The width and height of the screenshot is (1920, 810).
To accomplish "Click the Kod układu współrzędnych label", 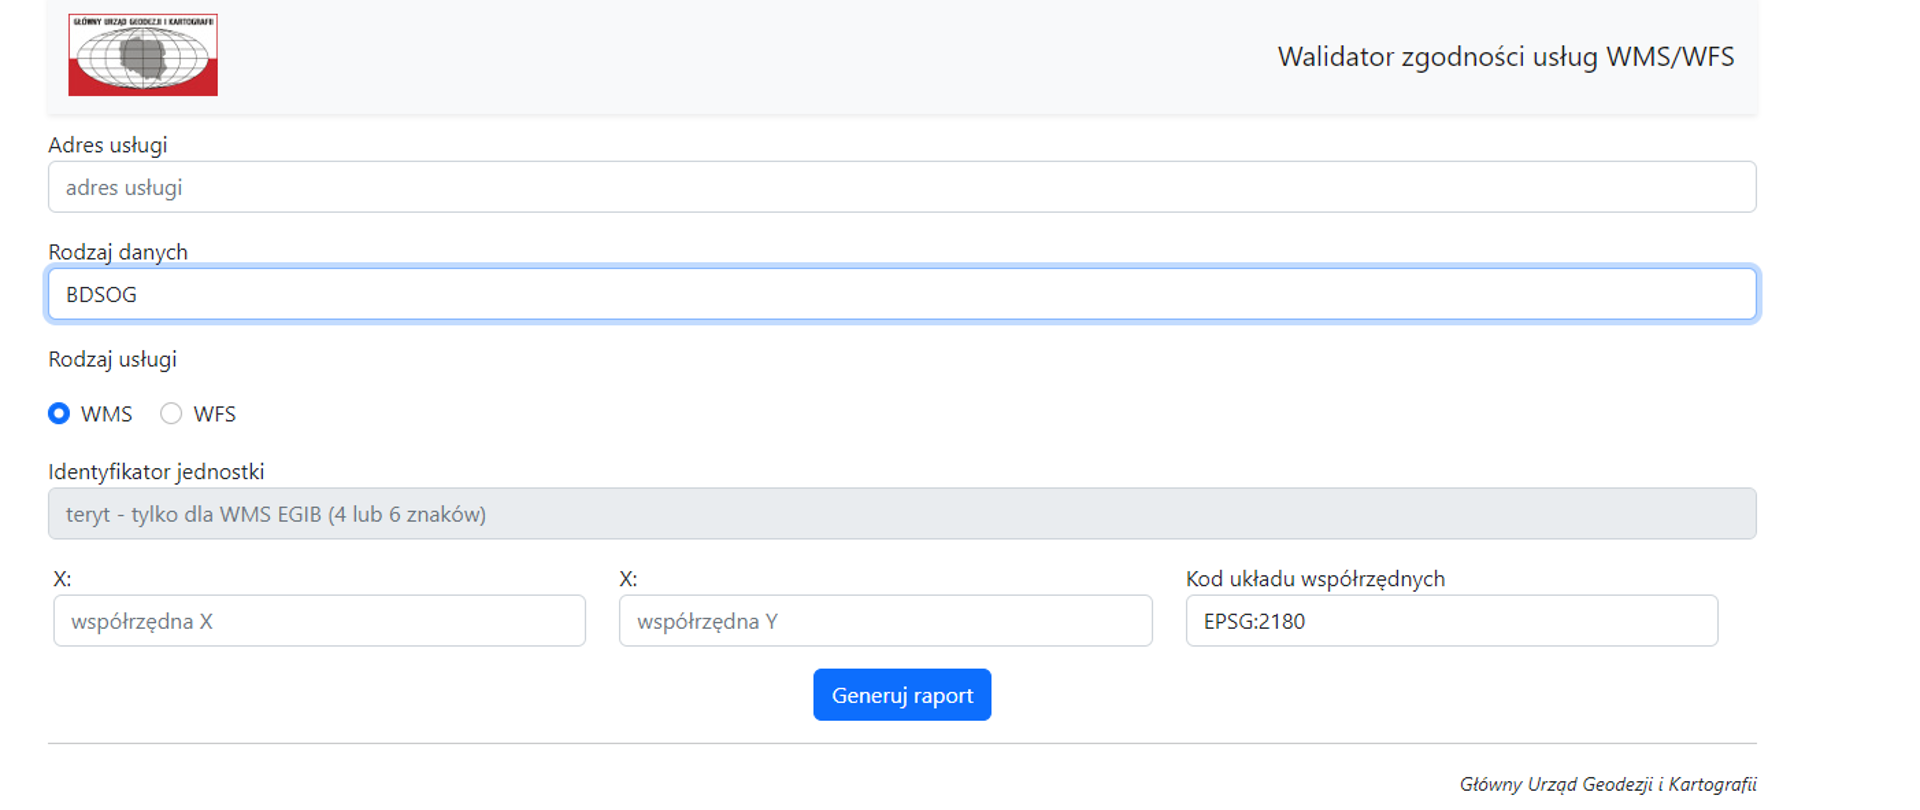I will (x=1315, y=579).
